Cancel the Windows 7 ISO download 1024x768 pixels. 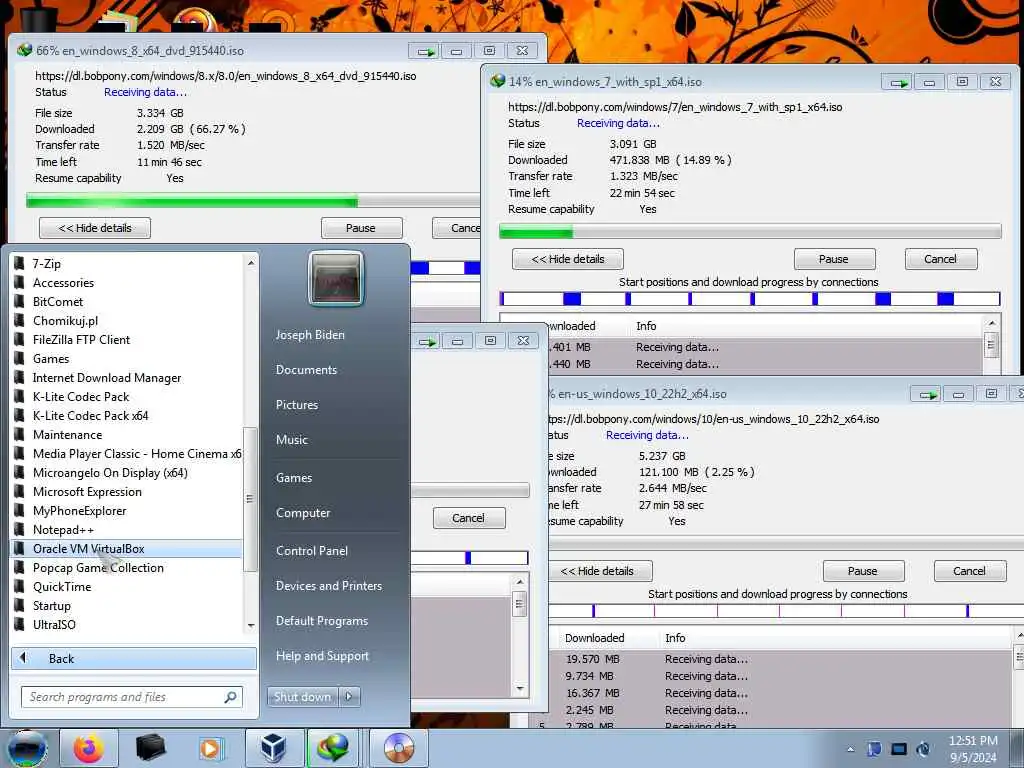coord(940,259)
